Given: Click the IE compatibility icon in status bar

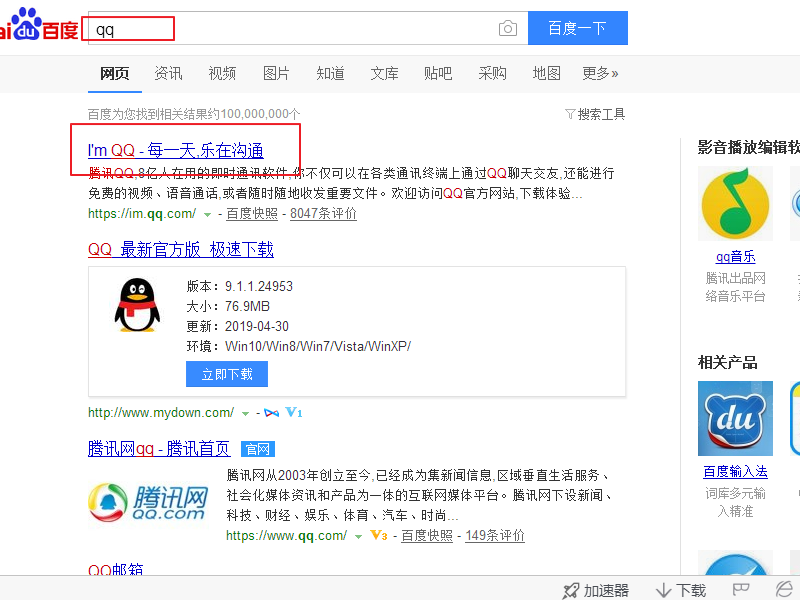Looking at the screenshot, I should pos(783,589).
